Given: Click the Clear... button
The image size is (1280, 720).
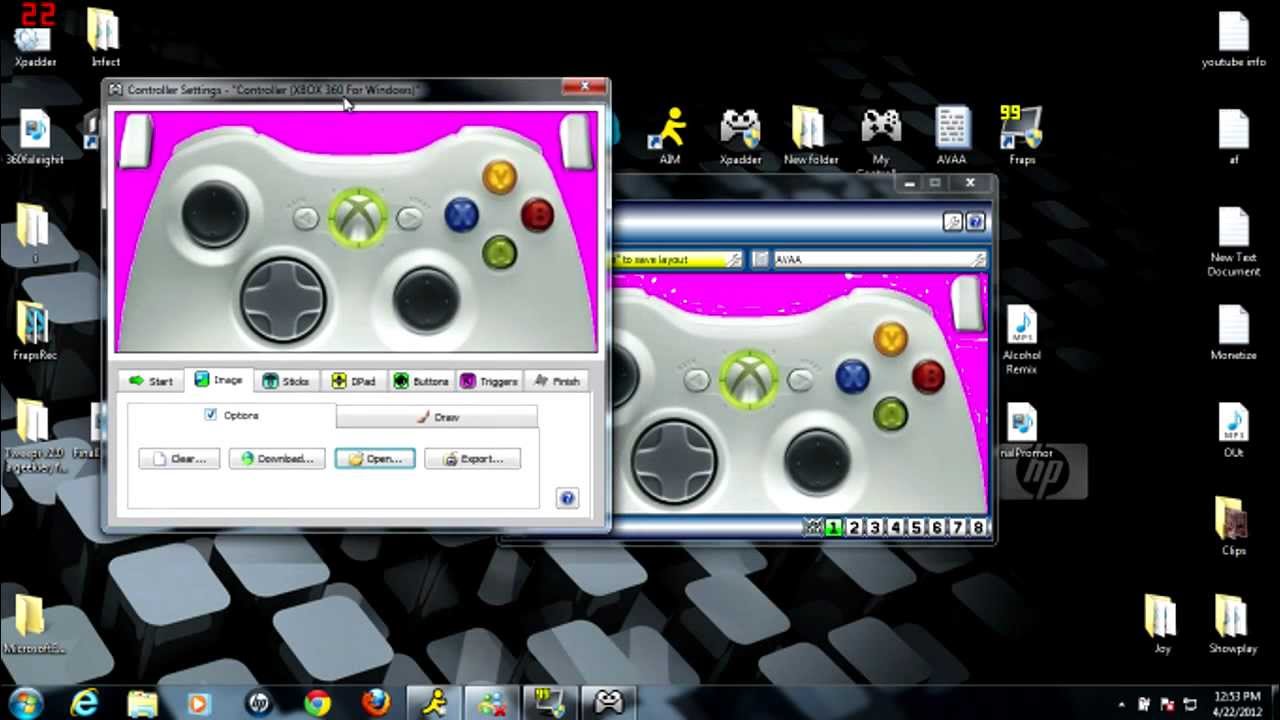Looking at the screenshot, I should [x=179, y=459].
